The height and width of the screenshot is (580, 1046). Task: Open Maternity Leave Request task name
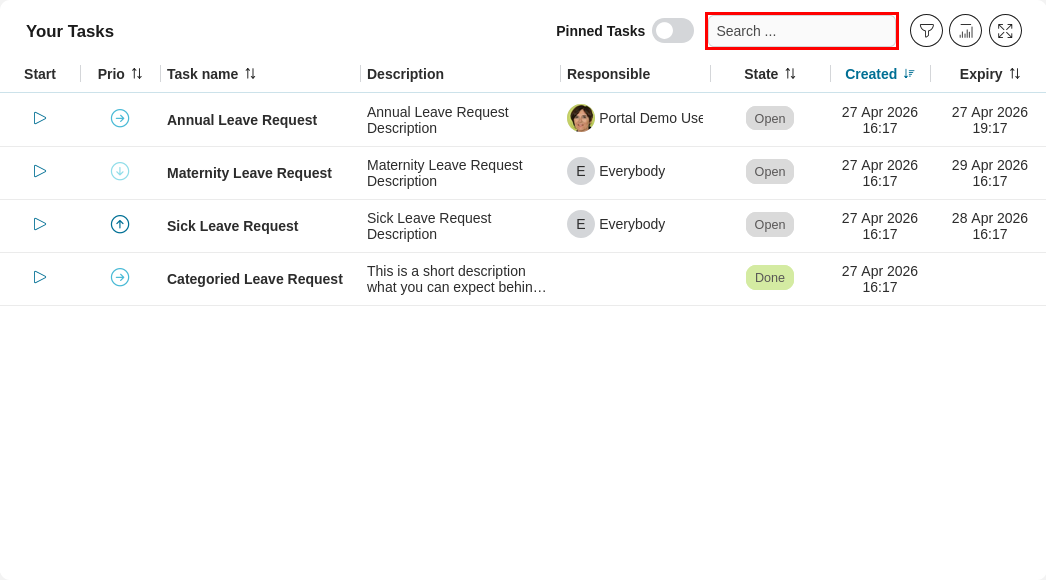coord(249,173)
